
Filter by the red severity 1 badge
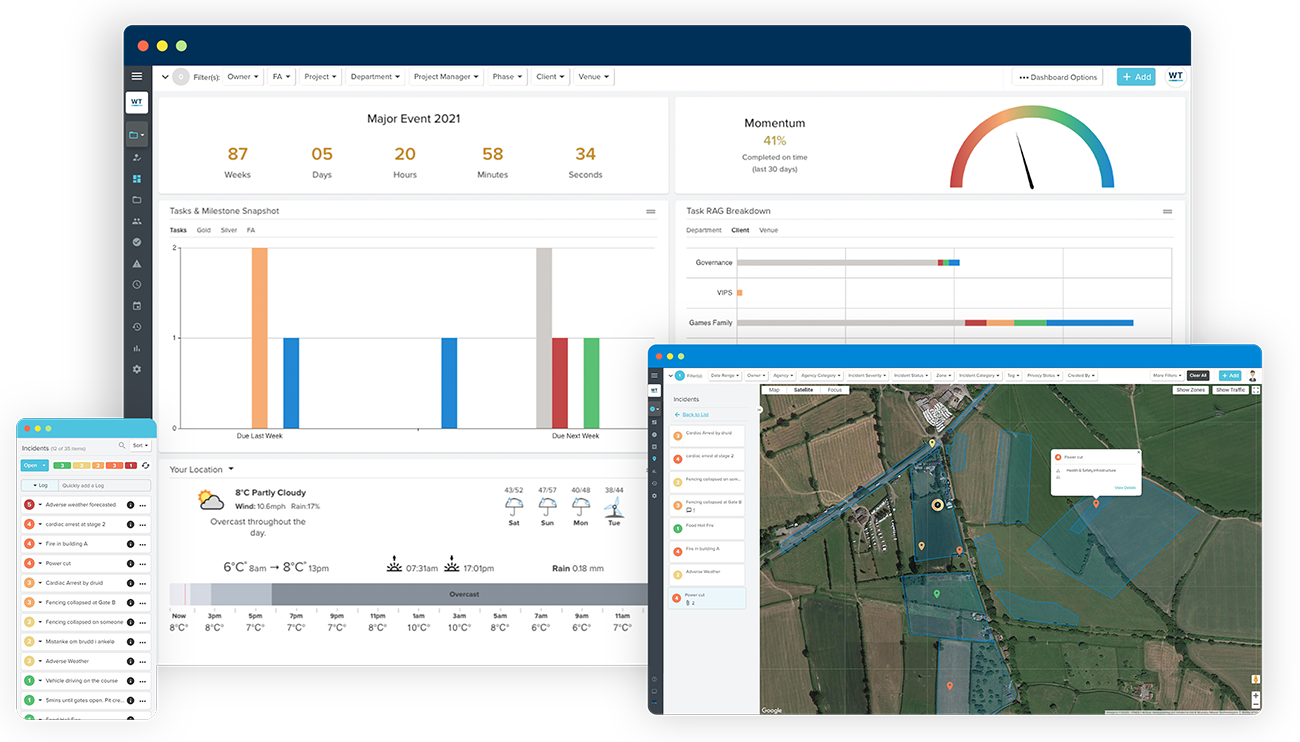(x=130, y=465)
